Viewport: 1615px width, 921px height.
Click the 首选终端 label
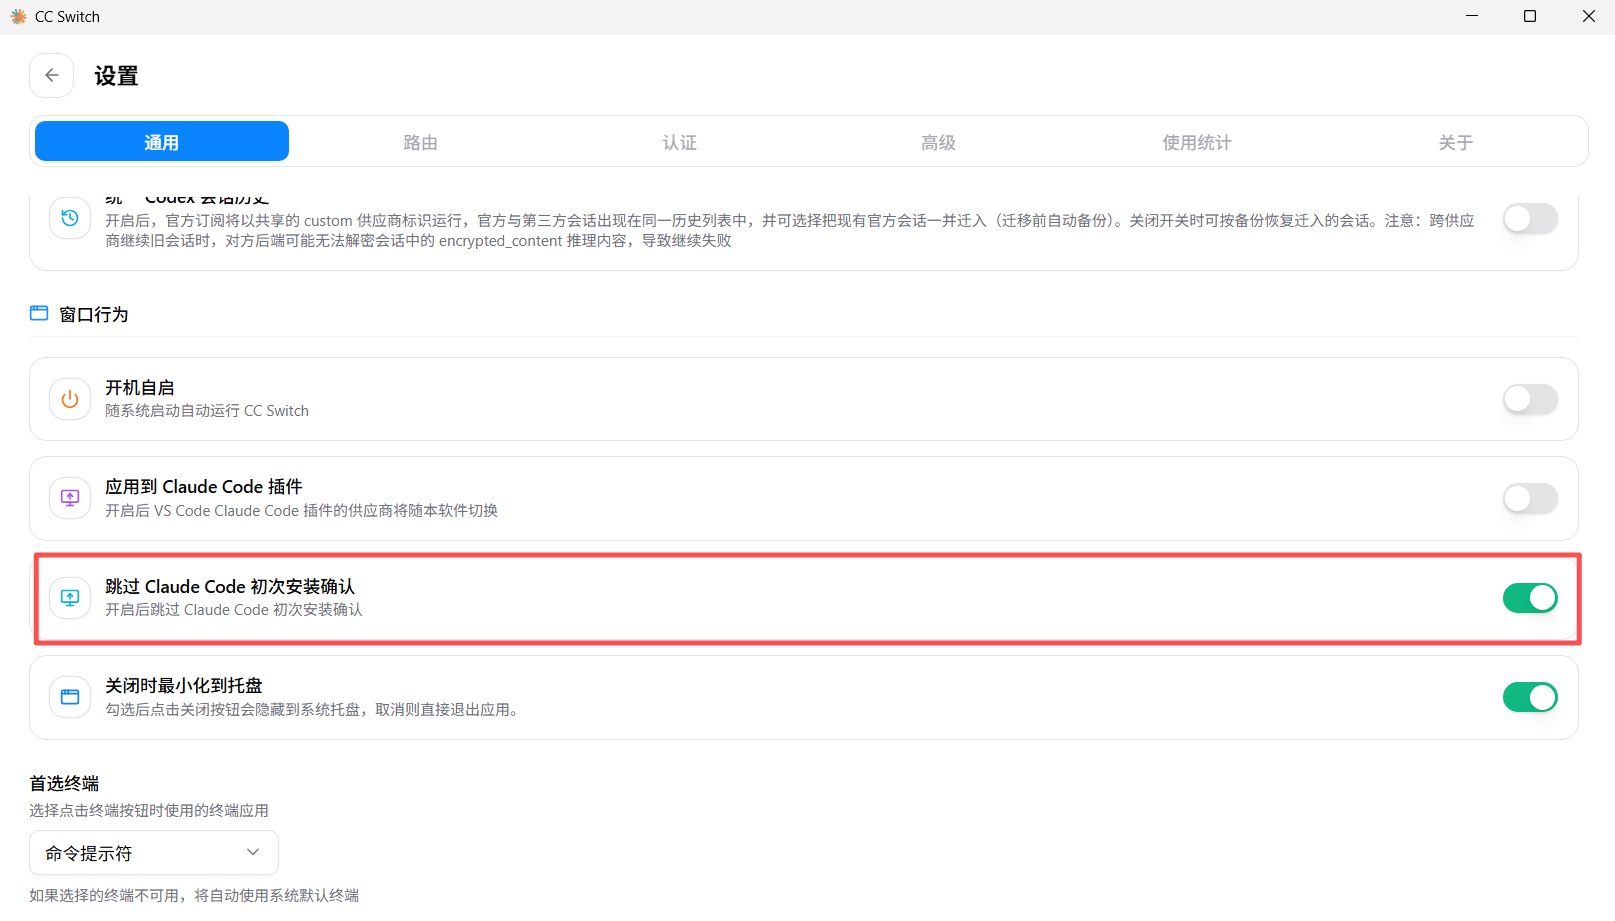(x=64, y=783)
